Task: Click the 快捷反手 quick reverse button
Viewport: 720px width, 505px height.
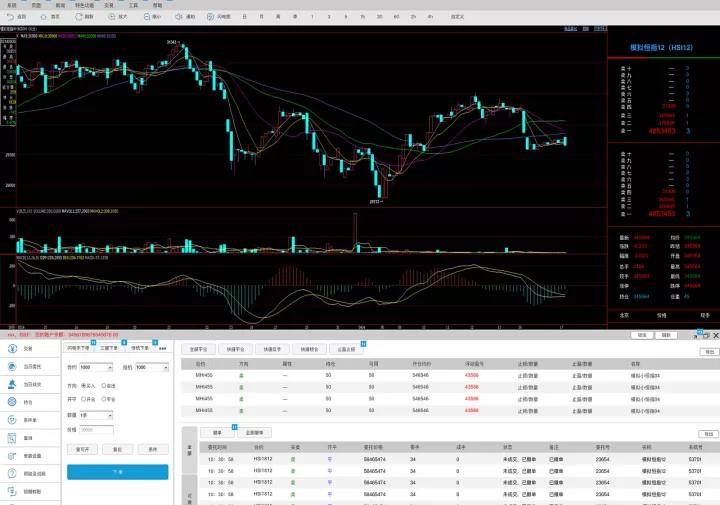Action: click(x=272, y=349)
